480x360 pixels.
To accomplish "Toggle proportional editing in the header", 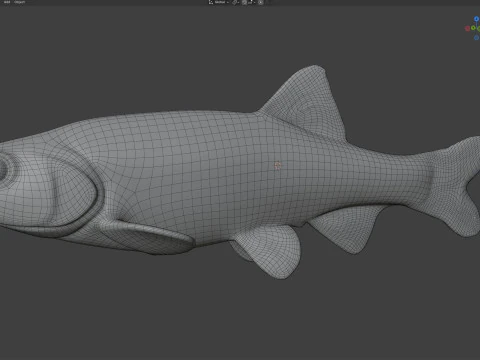I will (x=261, y=2).
